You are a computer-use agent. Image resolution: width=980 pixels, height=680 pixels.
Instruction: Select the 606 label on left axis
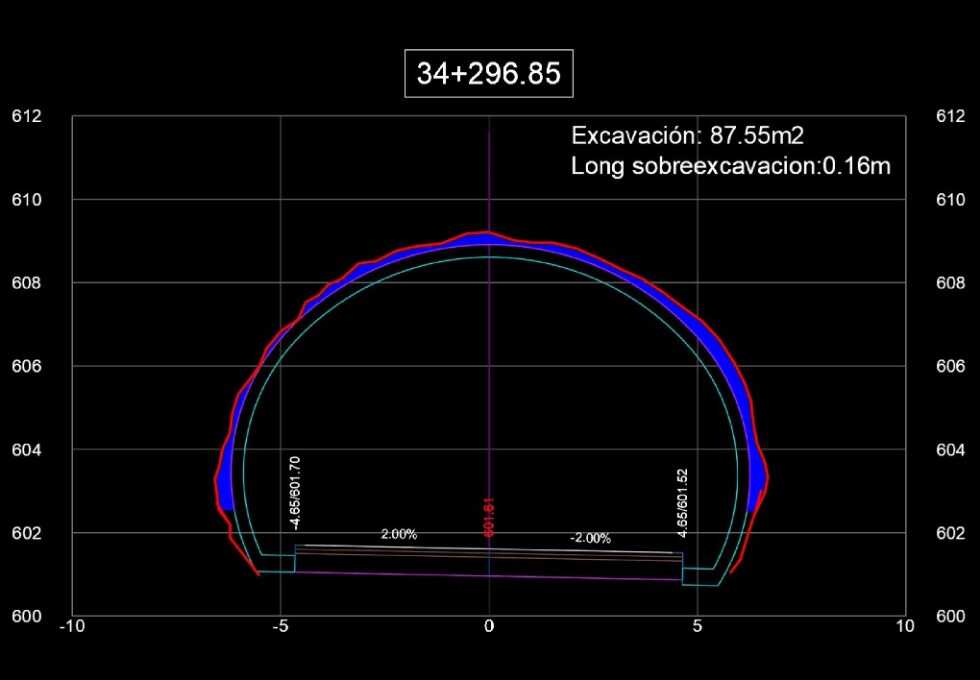[x=27, y=367]
